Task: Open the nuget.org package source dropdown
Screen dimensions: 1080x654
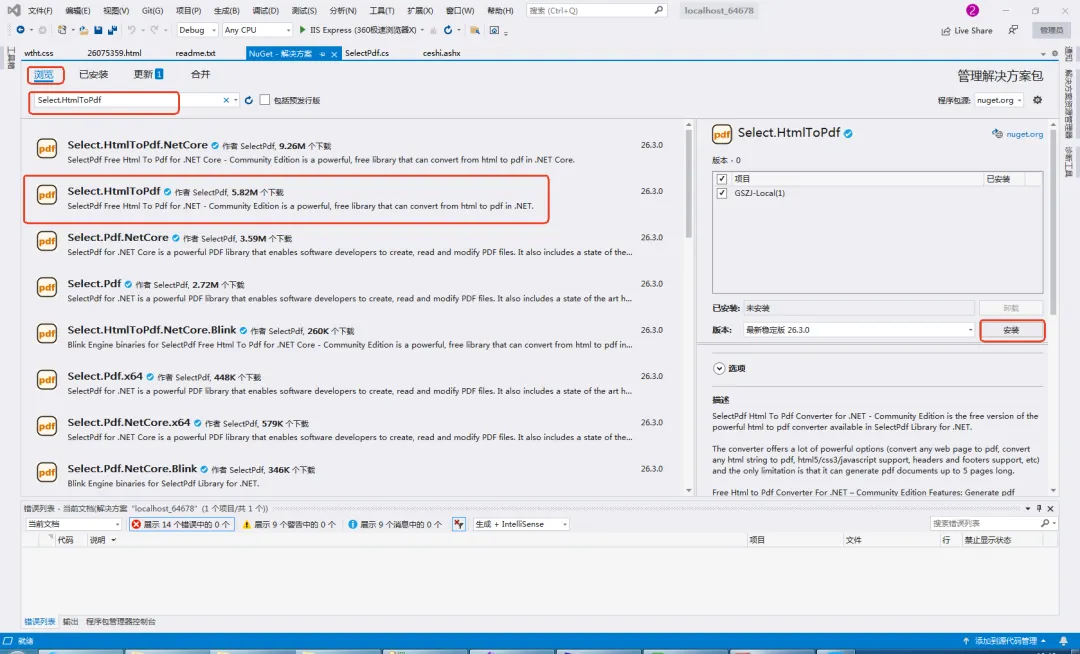Action: [999, 101]
